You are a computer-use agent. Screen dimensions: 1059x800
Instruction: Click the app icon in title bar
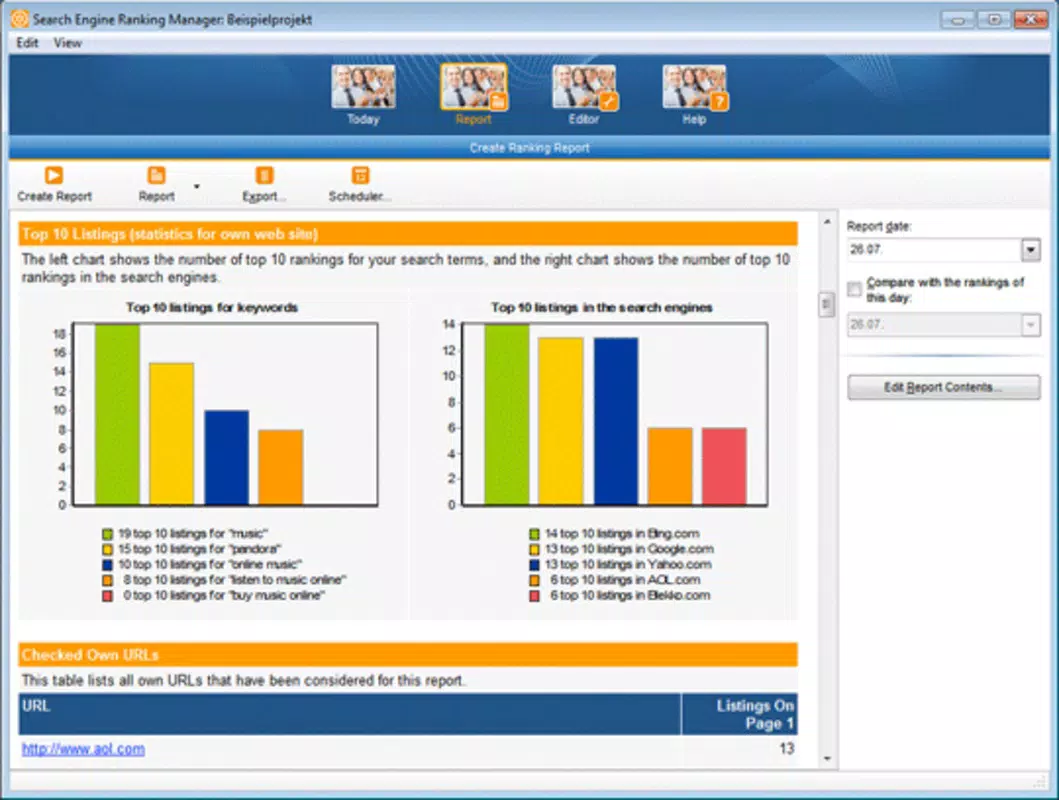[20, 19]
